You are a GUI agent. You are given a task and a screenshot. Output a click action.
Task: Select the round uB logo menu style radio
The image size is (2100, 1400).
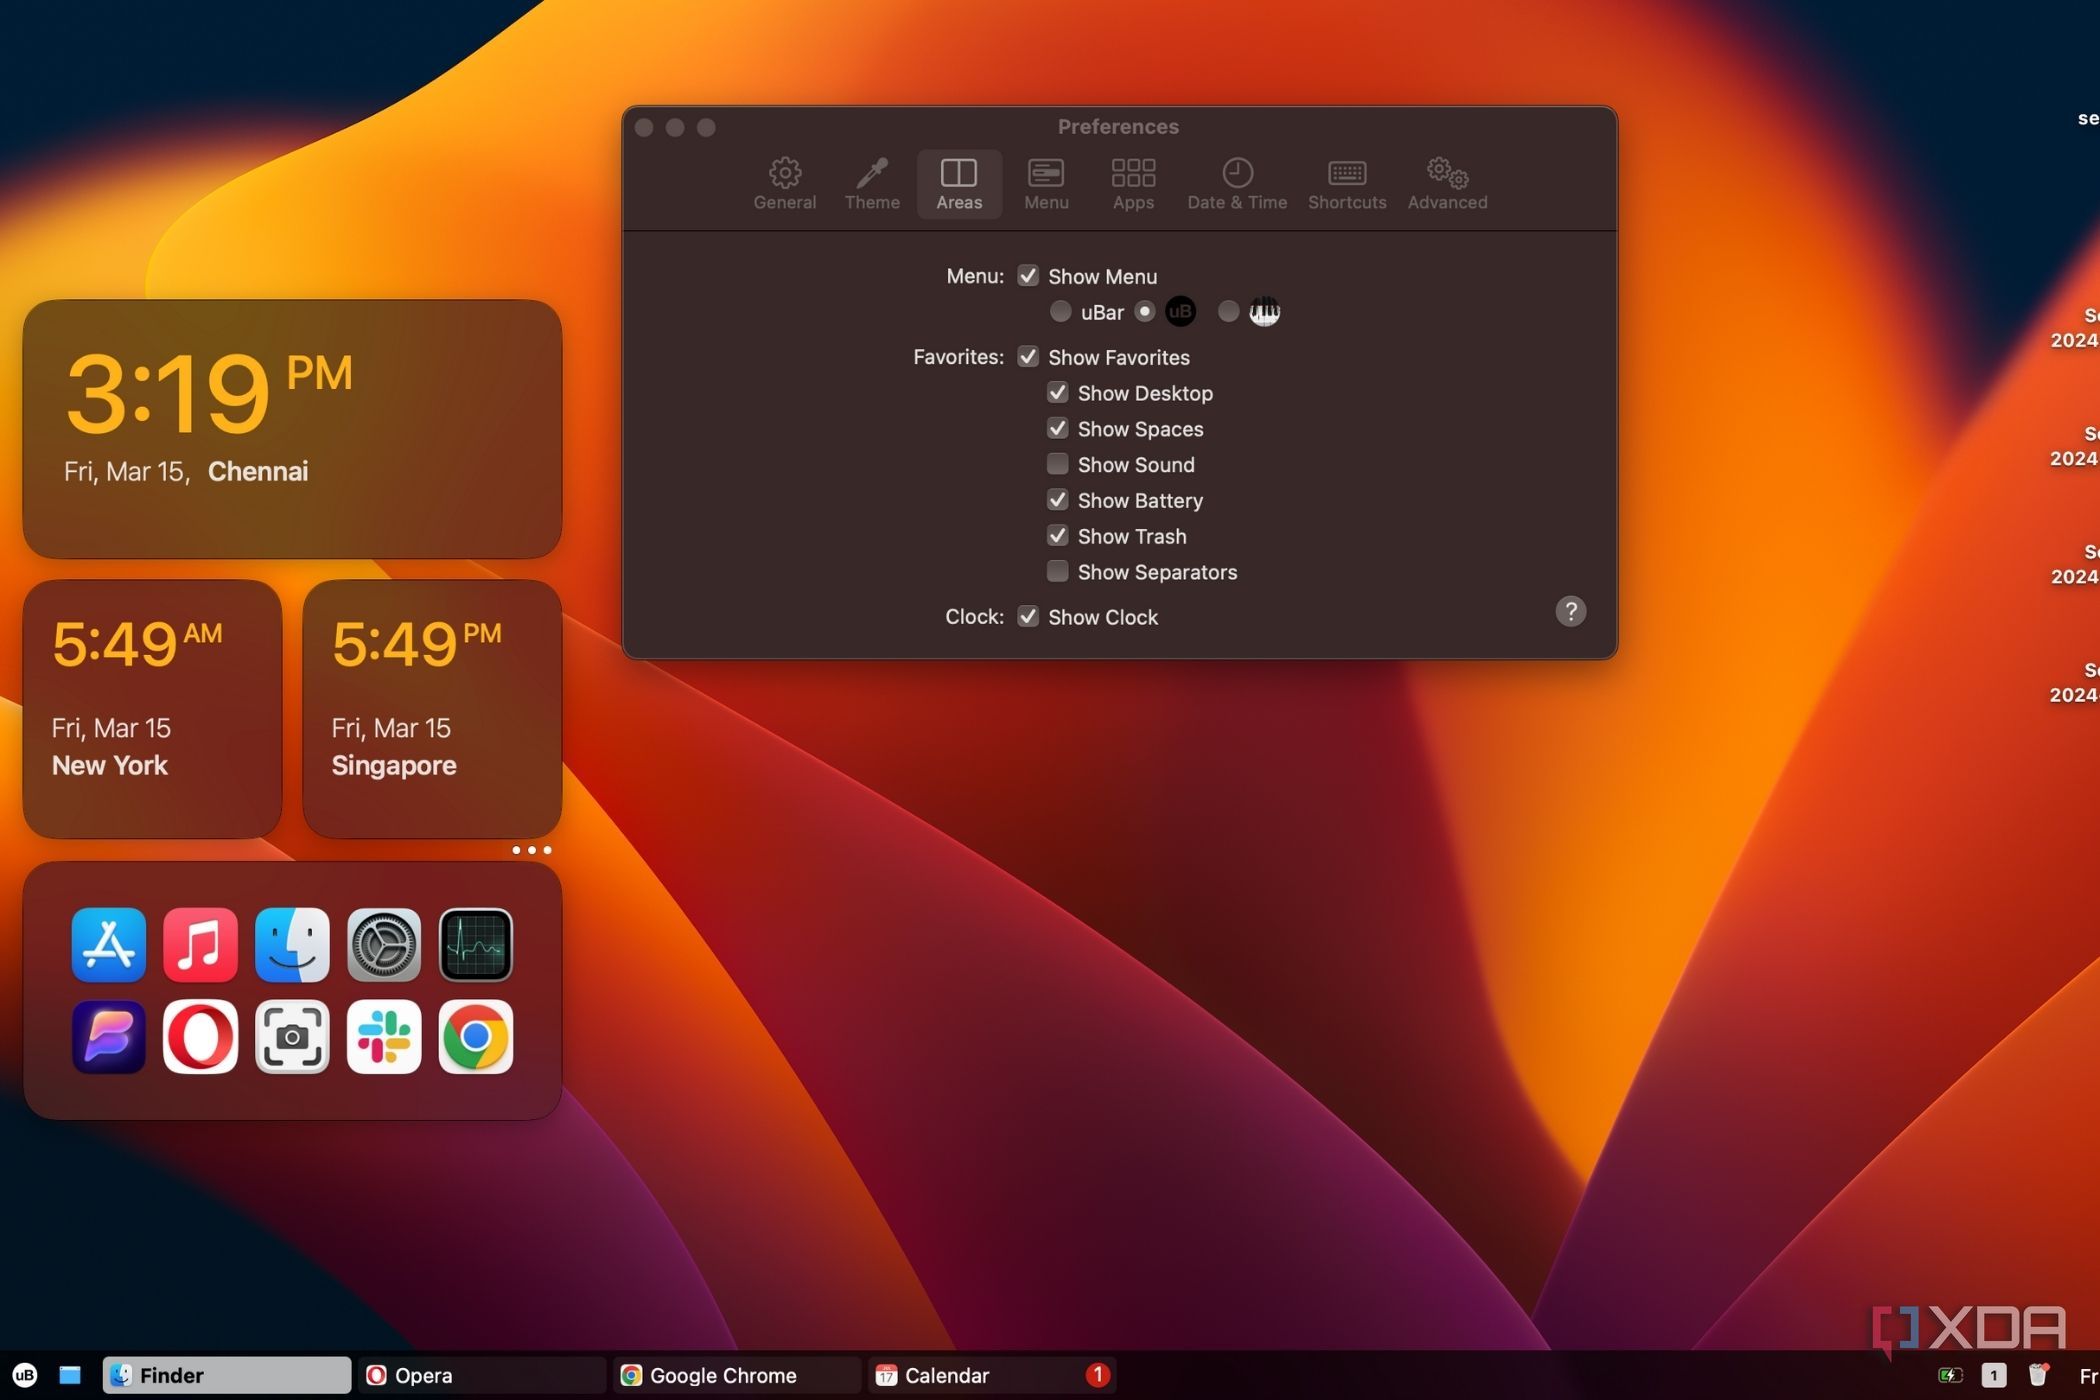[x=1145, y=312]
